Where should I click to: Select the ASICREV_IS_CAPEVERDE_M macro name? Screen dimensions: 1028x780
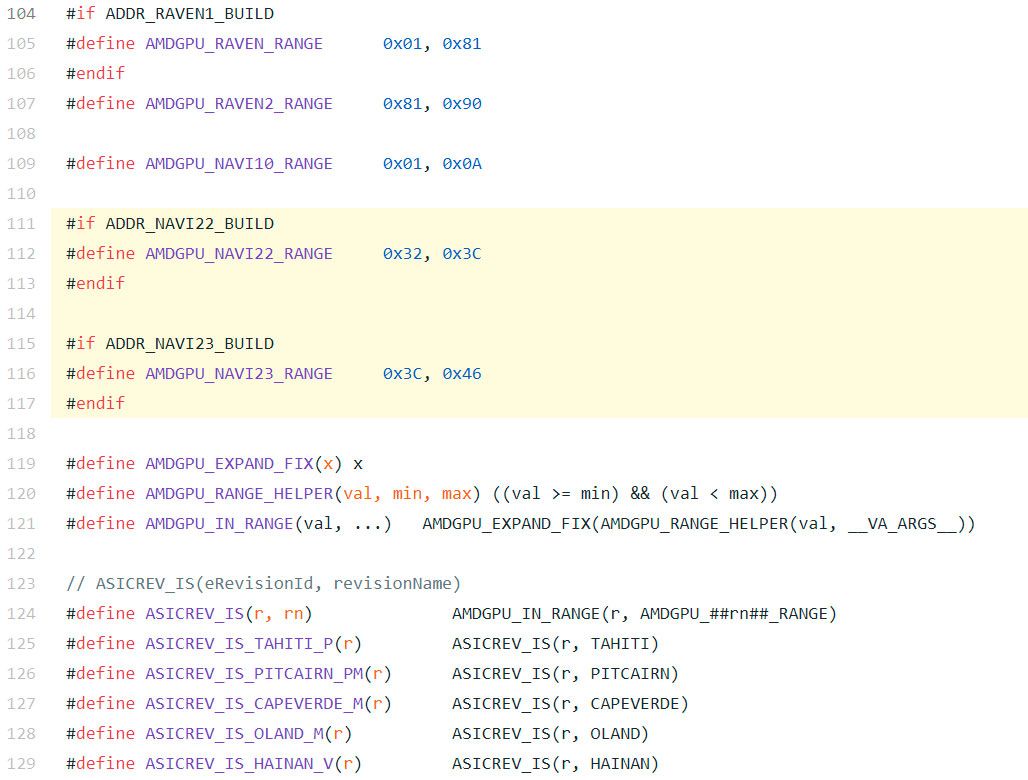[x=256, y=703]
